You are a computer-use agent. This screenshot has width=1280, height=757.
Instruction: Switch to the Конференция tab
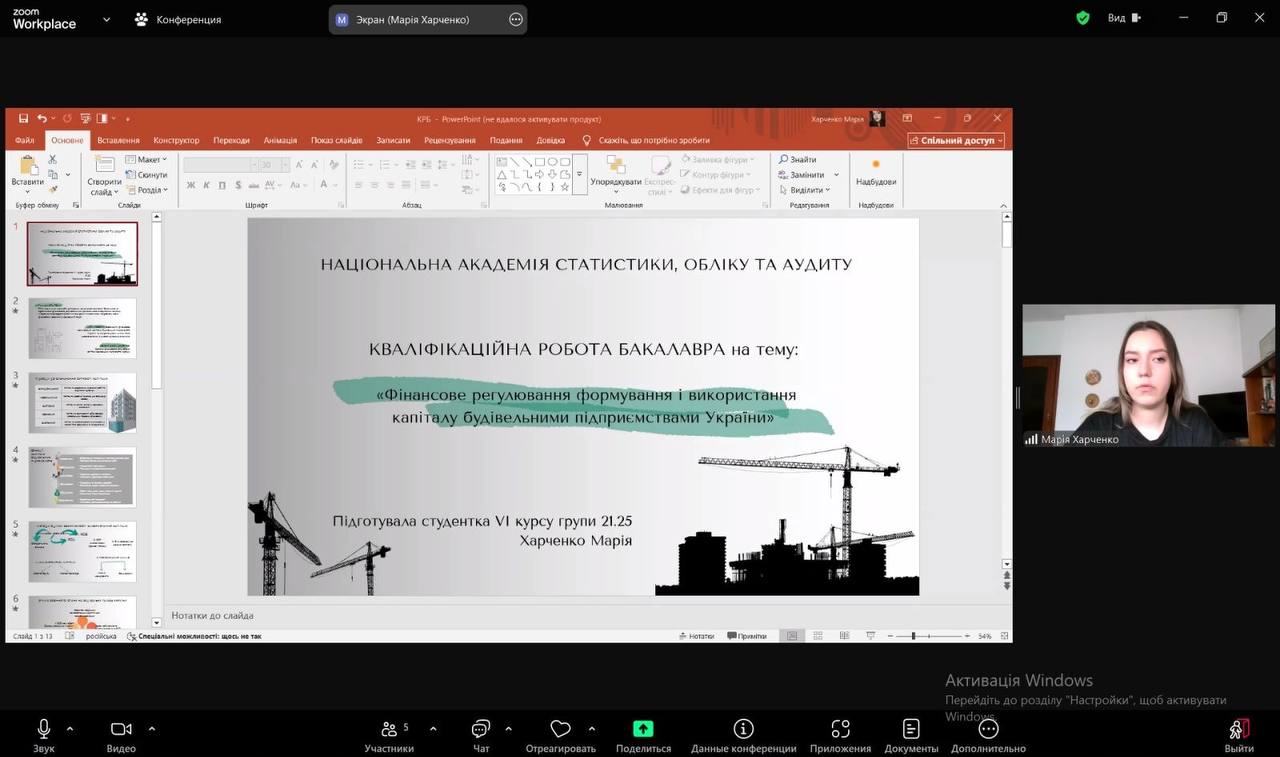tap(178, 19)
